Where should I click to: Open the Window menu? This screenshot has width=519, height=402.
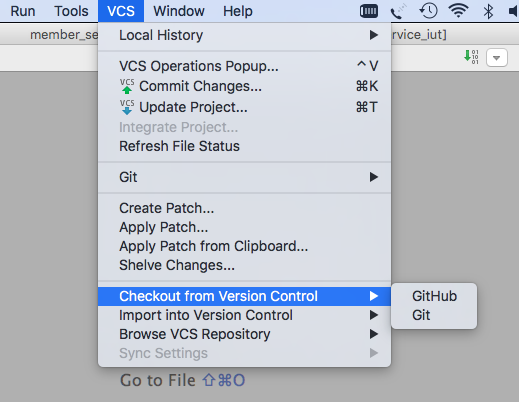coord(179,11)
